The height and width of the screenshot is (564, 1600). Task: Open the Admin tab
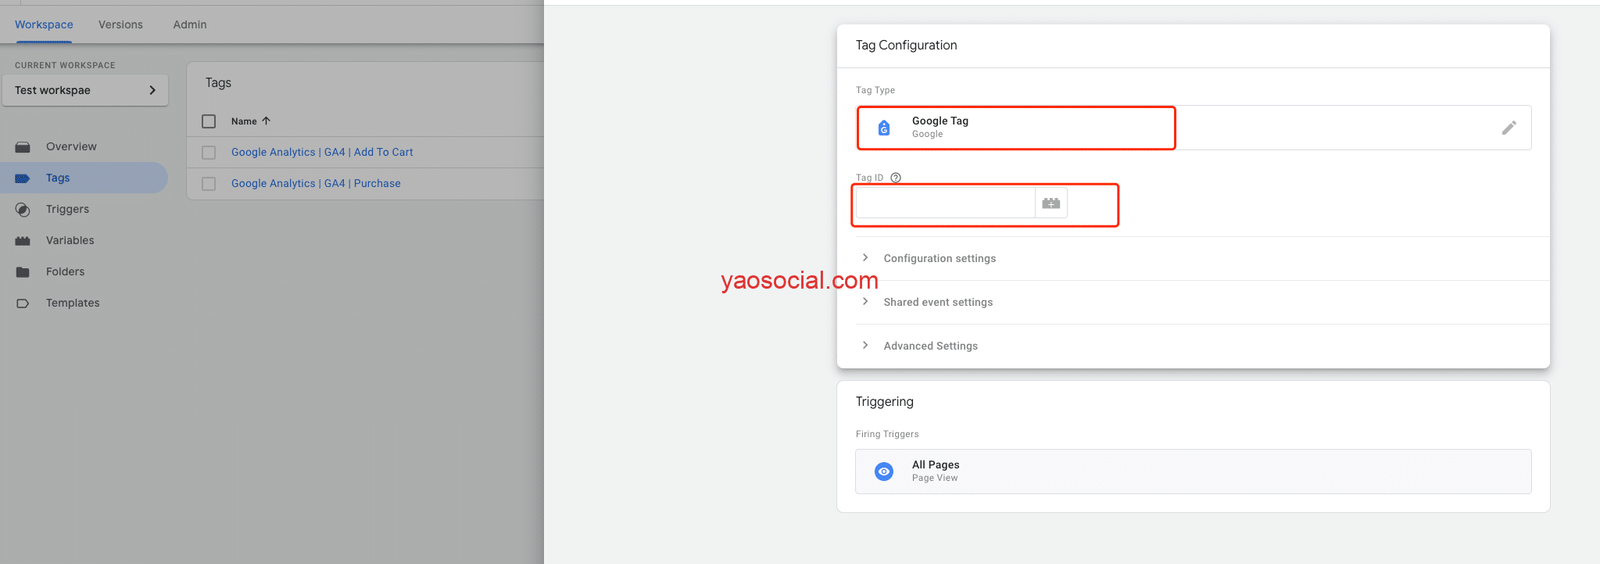coord(190,24)
